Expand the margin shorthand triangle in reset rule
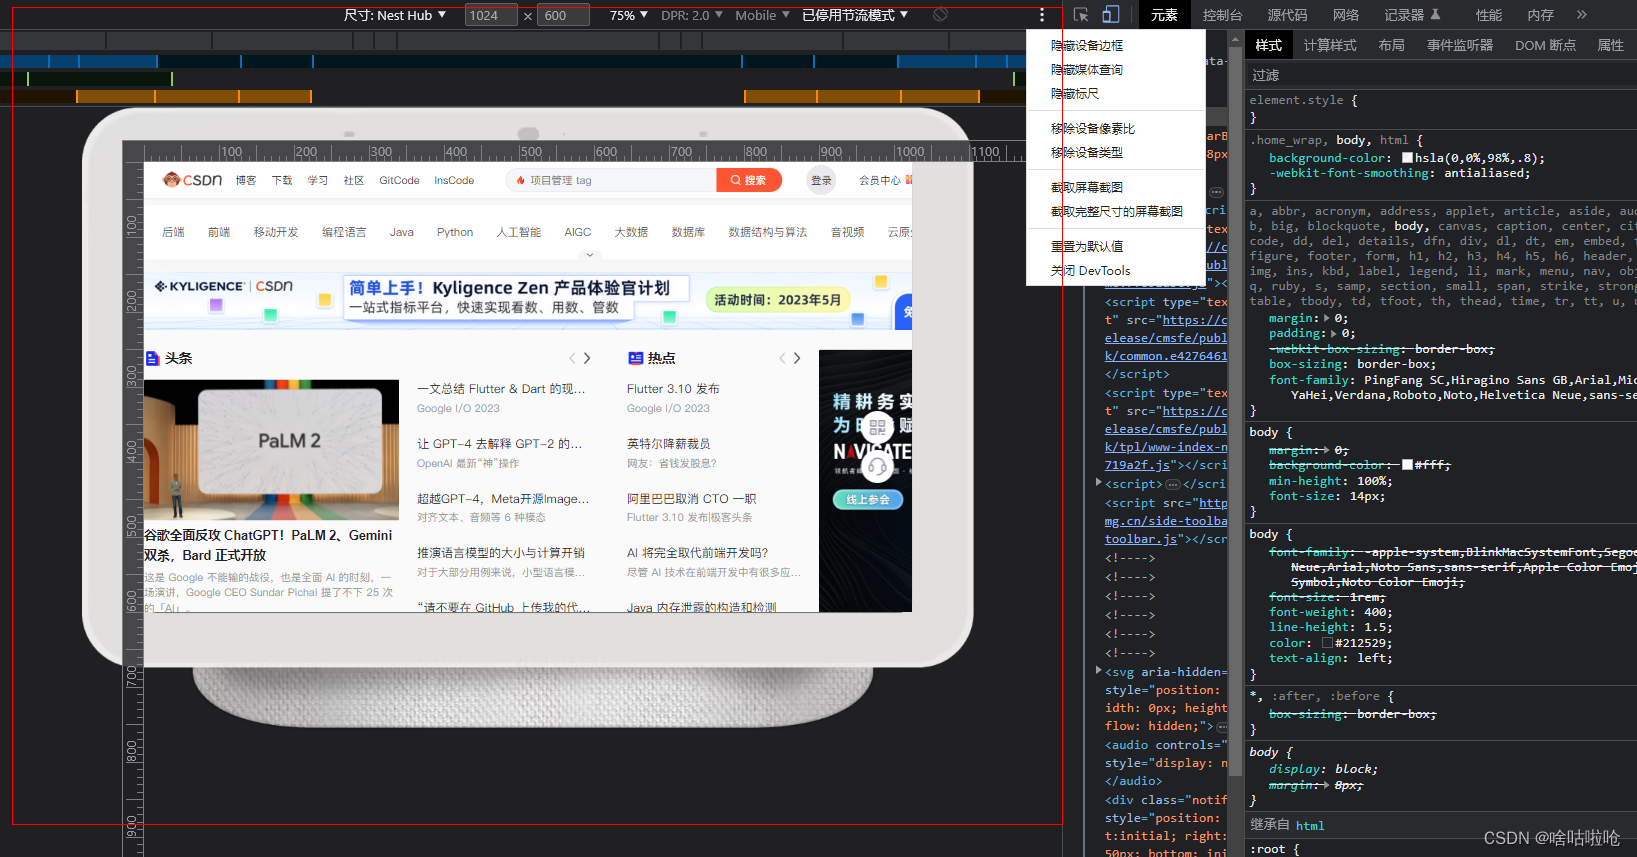 click(x=1327, y=318)
